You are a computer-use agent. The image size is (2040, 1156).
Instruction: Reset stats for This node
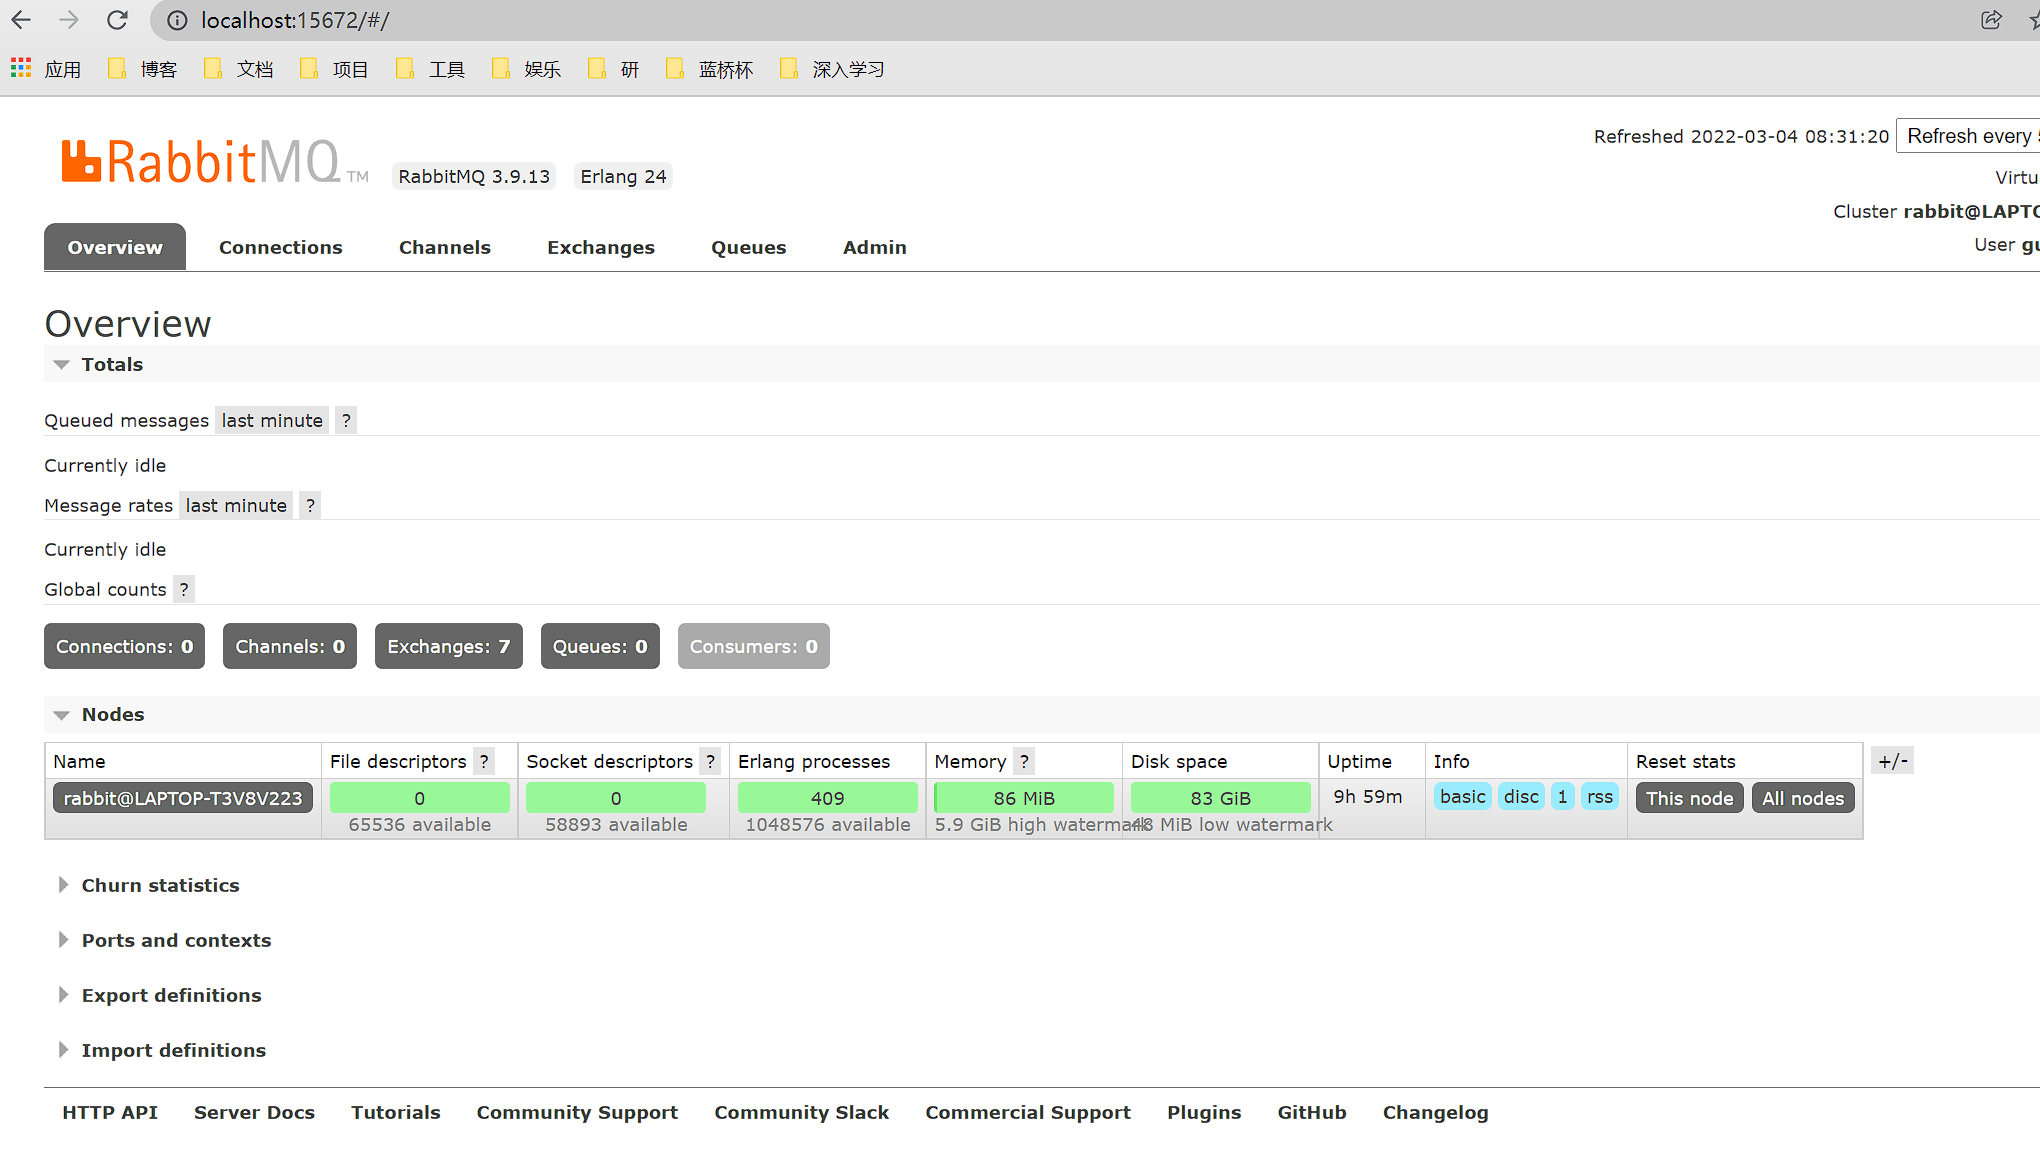[x=1690, y=798]
